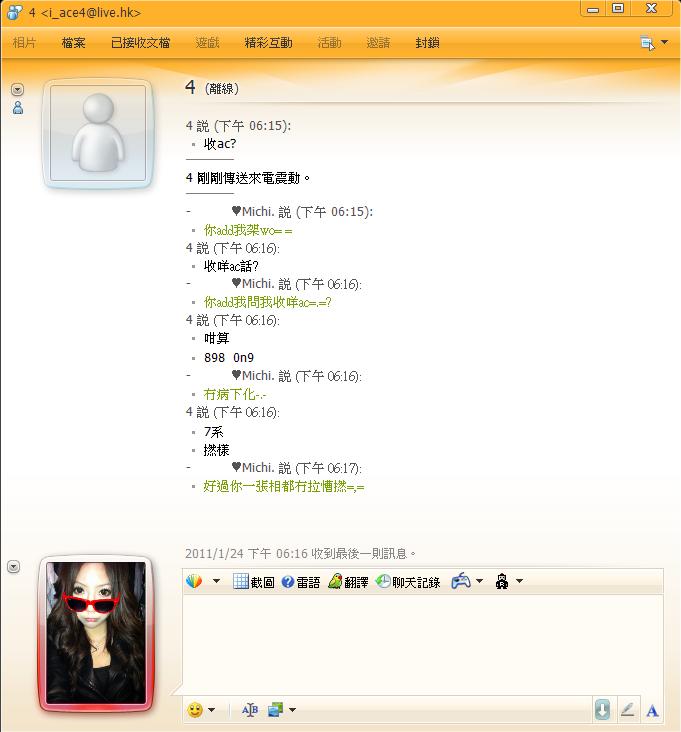The width and height of the screenshot is (681, 732).
Task: Click the handwriting pen icon
Action: [627, 710]
